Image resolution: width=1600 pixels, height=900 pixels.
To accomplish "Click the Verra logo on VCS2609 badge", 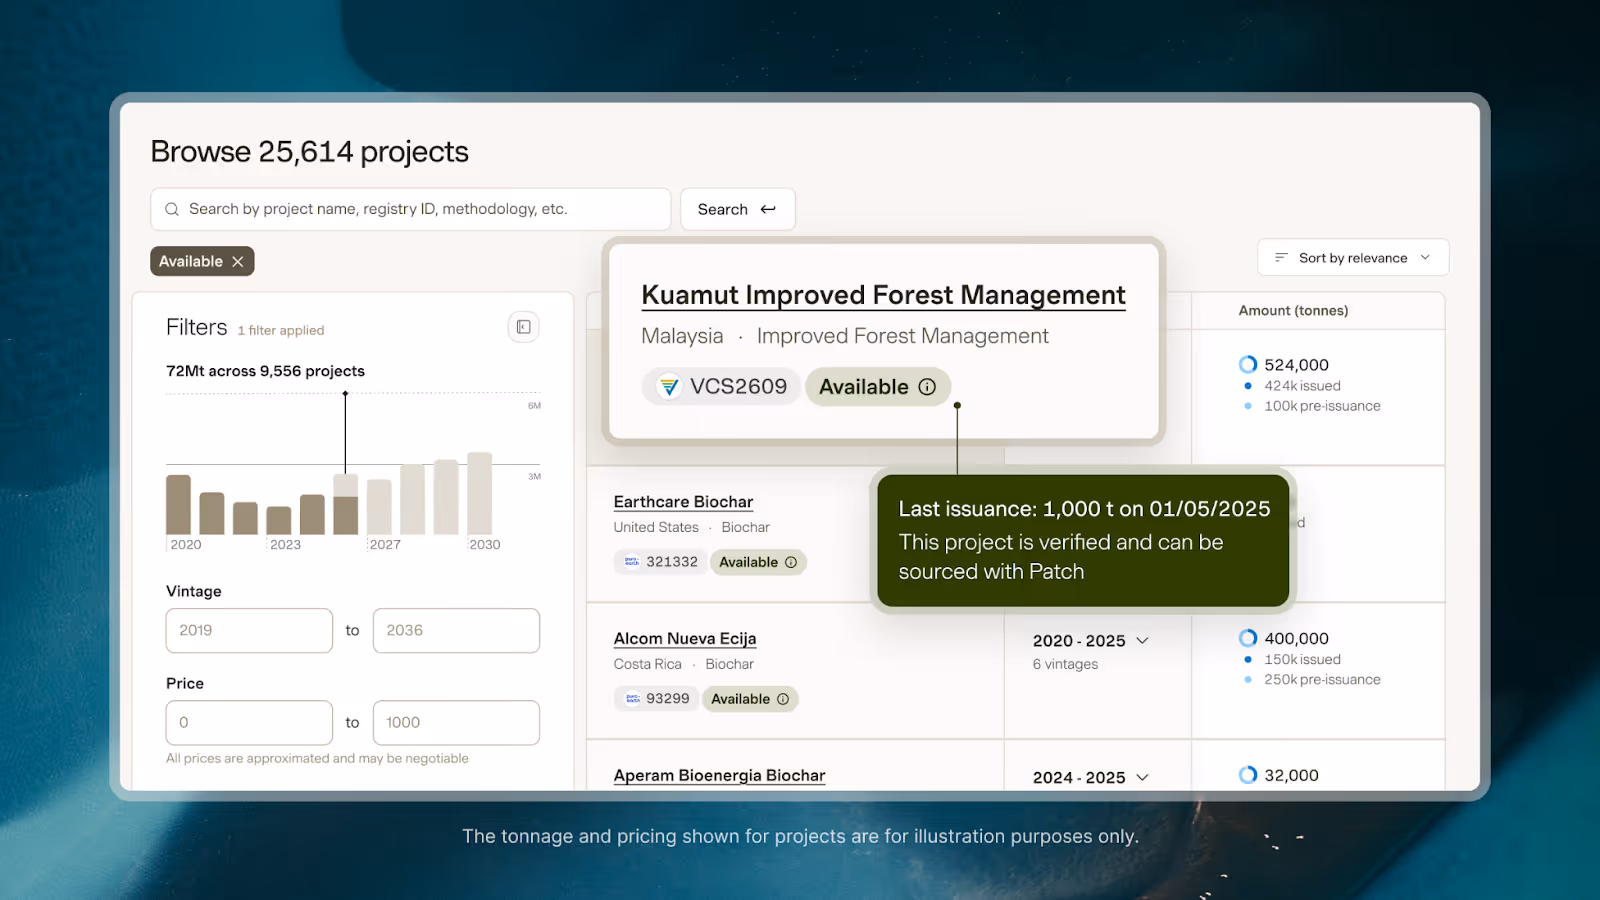I will tap(669, 387).
